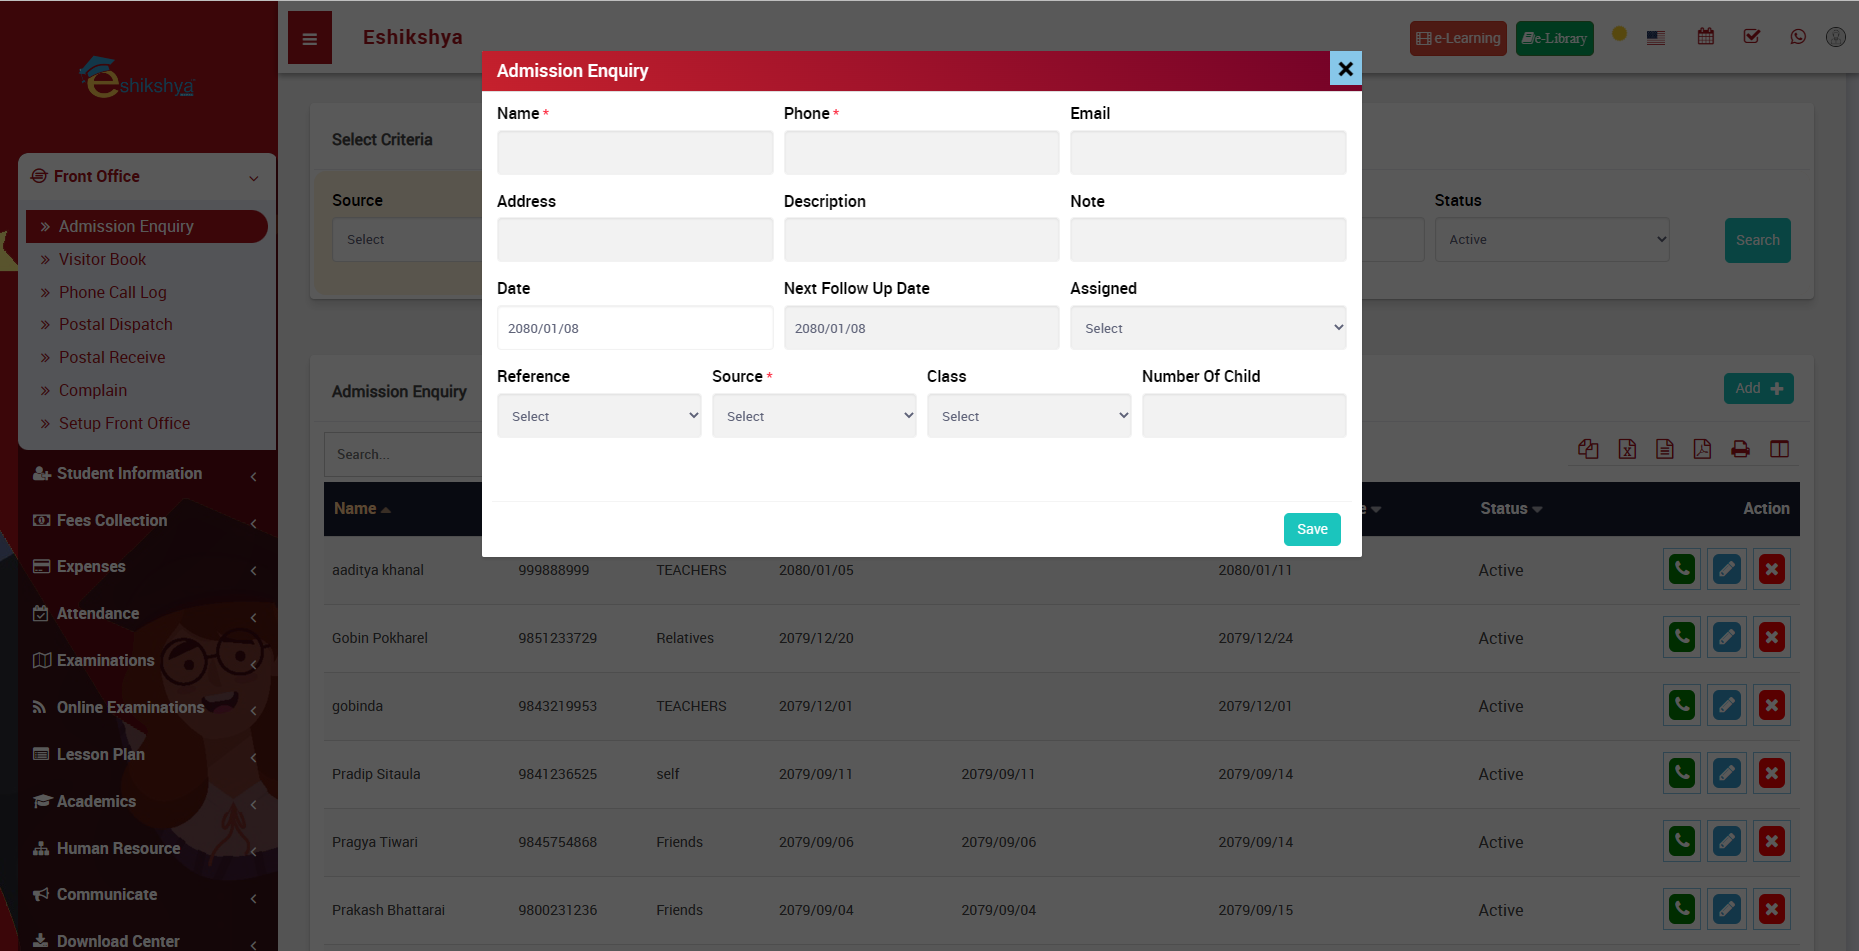The width and height of the screenshot is (1859, 951).
Task: Expand Student Information menu
Action: [129, 474]
